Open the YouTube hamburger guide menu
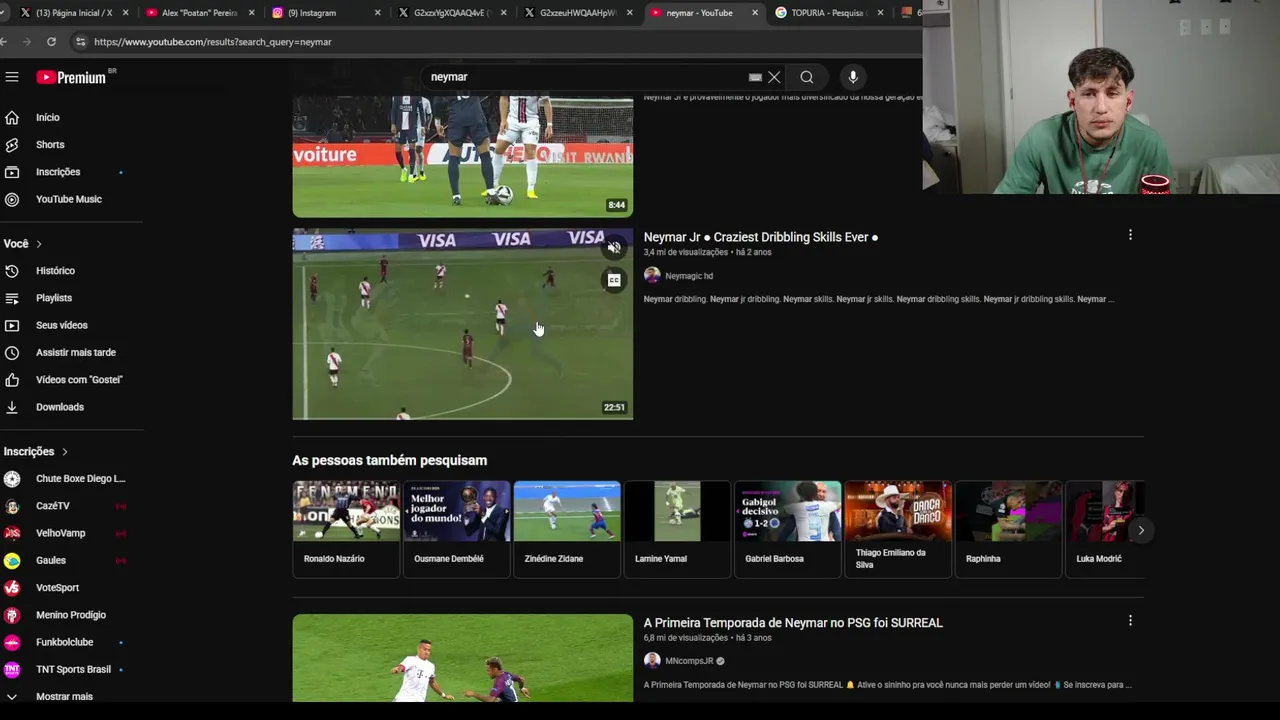The width and height of the screenshot is (1280, 720). coord(12,77)
